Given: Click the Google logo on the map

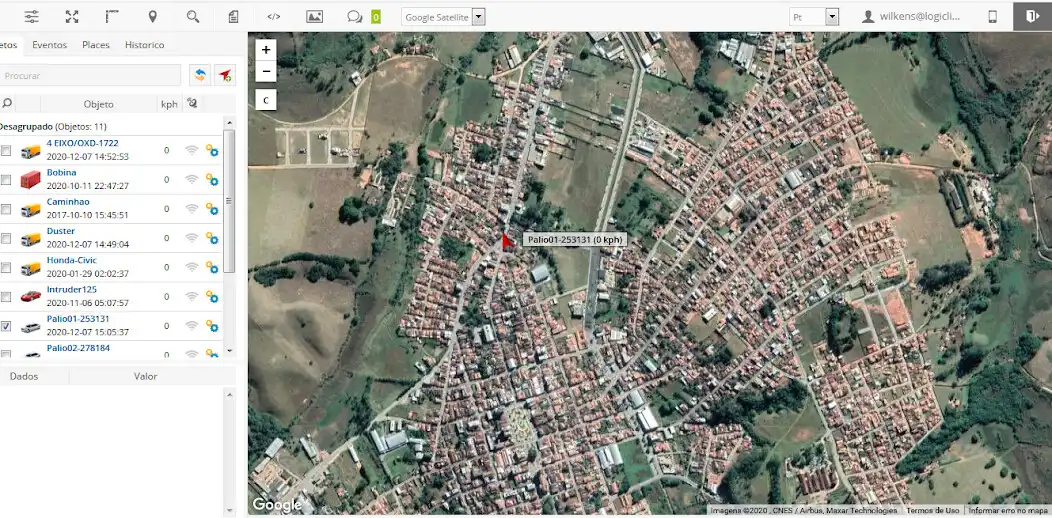Looking at the screenshot, I should 277,505.
